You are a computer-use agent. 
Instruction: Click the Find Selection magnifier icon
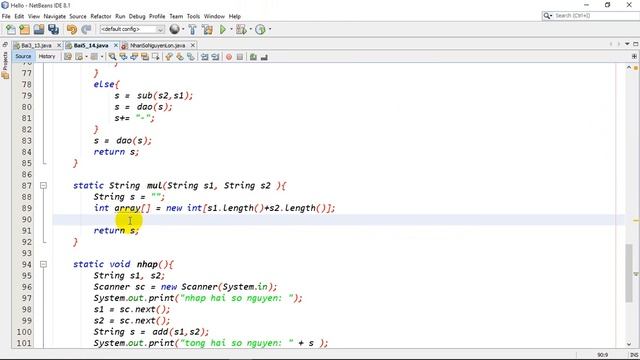click(x=112, y=57)
